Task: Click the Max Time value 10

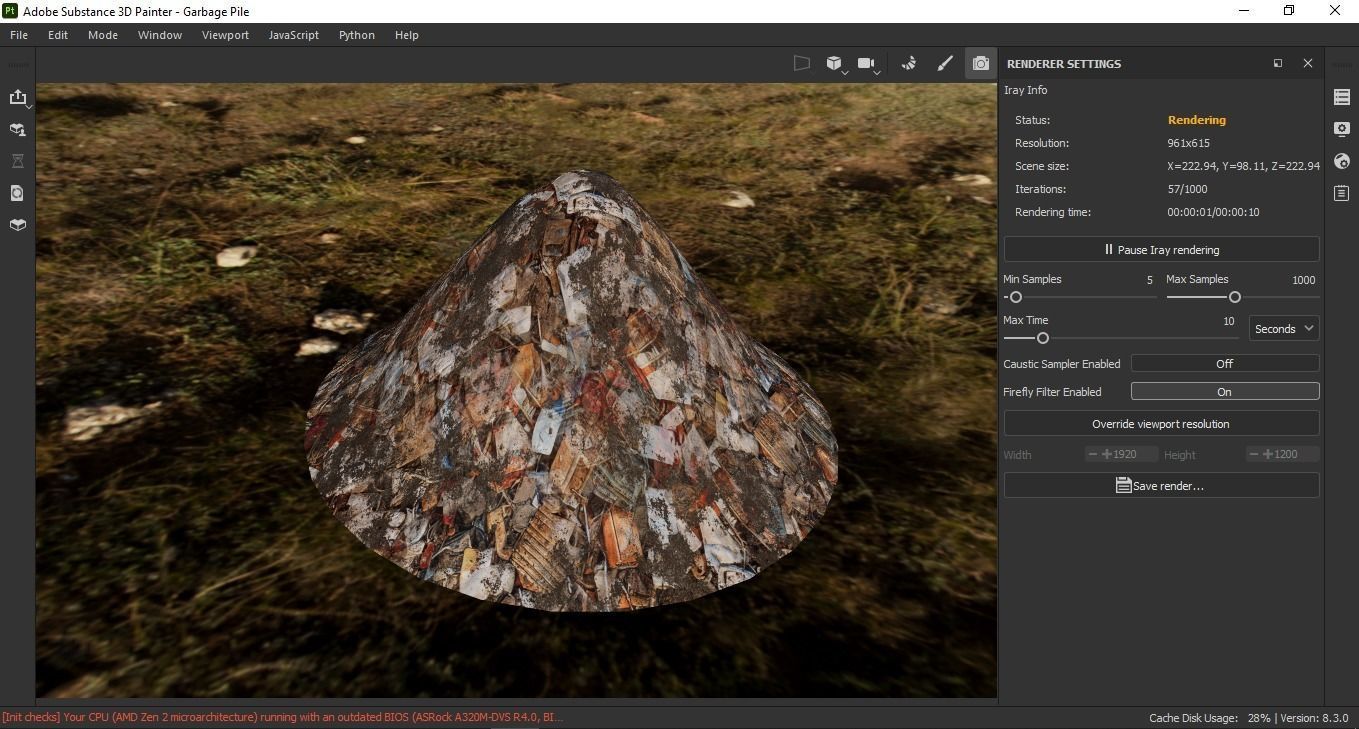Action: [1229, 321]
